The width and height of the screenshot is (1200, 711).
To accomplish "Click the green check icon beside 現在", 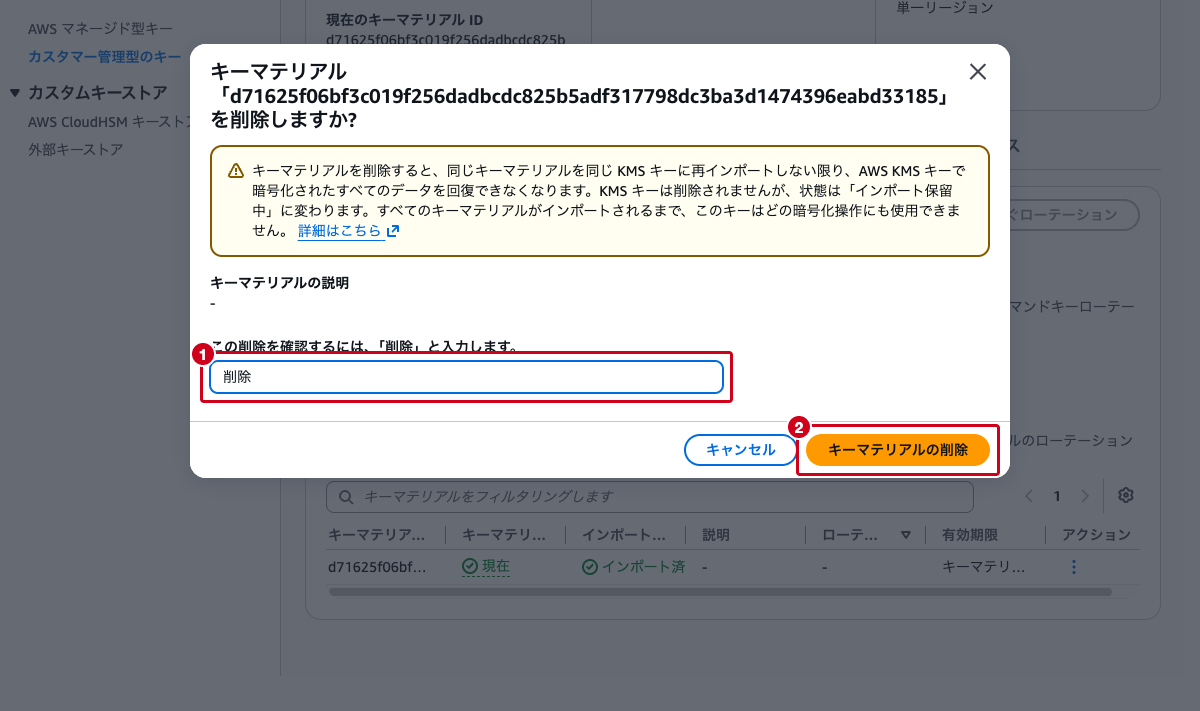I will tap(470, 567).
